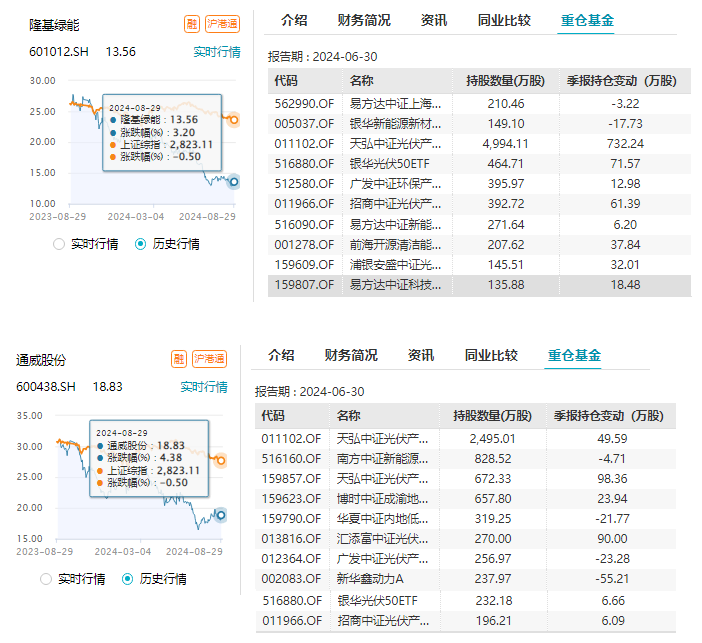Click the blue price endpoint marker in 隆基绿能 chart
Viewport: 702px width, 643px height.
click(234, 181)
